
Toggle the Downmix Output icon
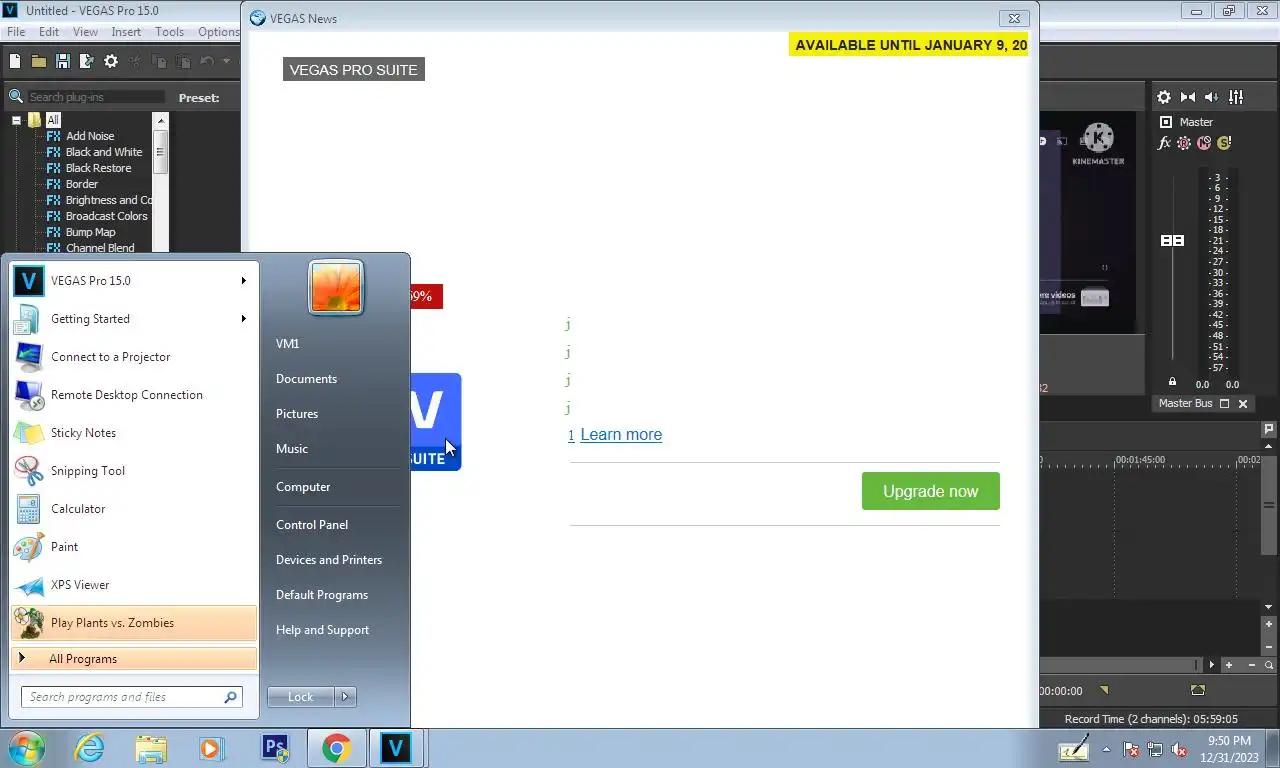tap(1188, 97)
